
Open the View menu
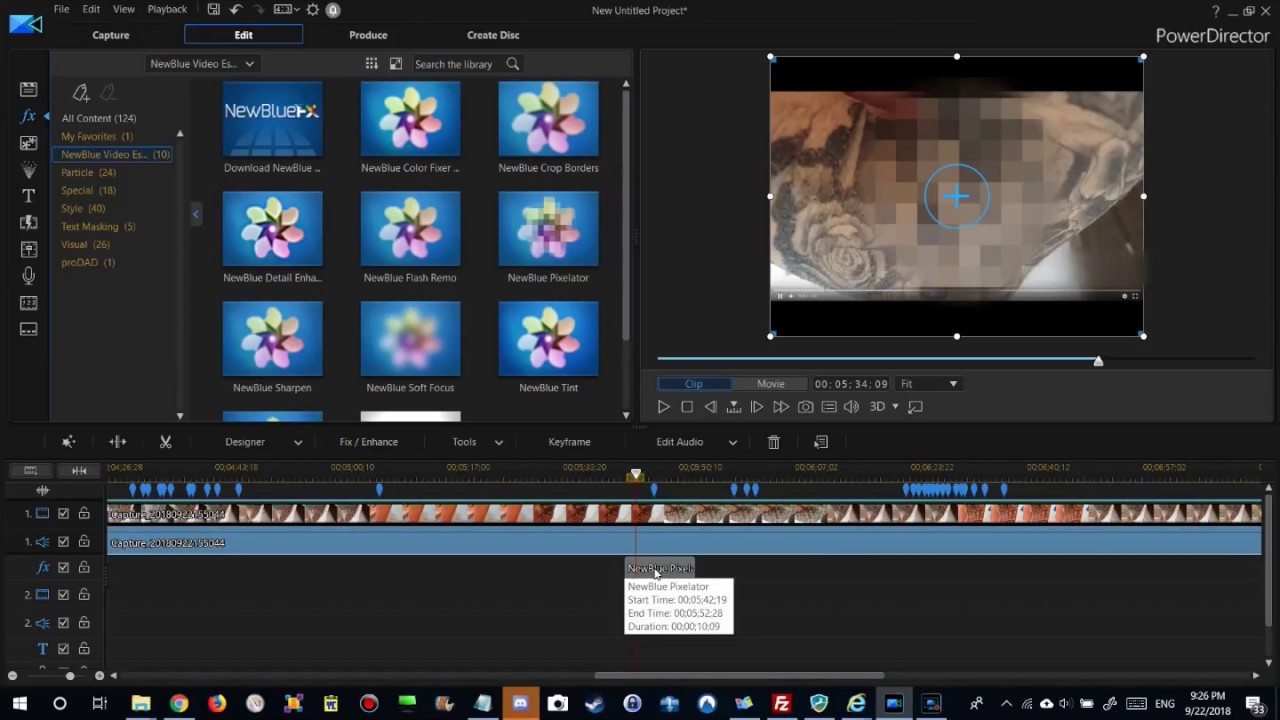click(124, 9)
